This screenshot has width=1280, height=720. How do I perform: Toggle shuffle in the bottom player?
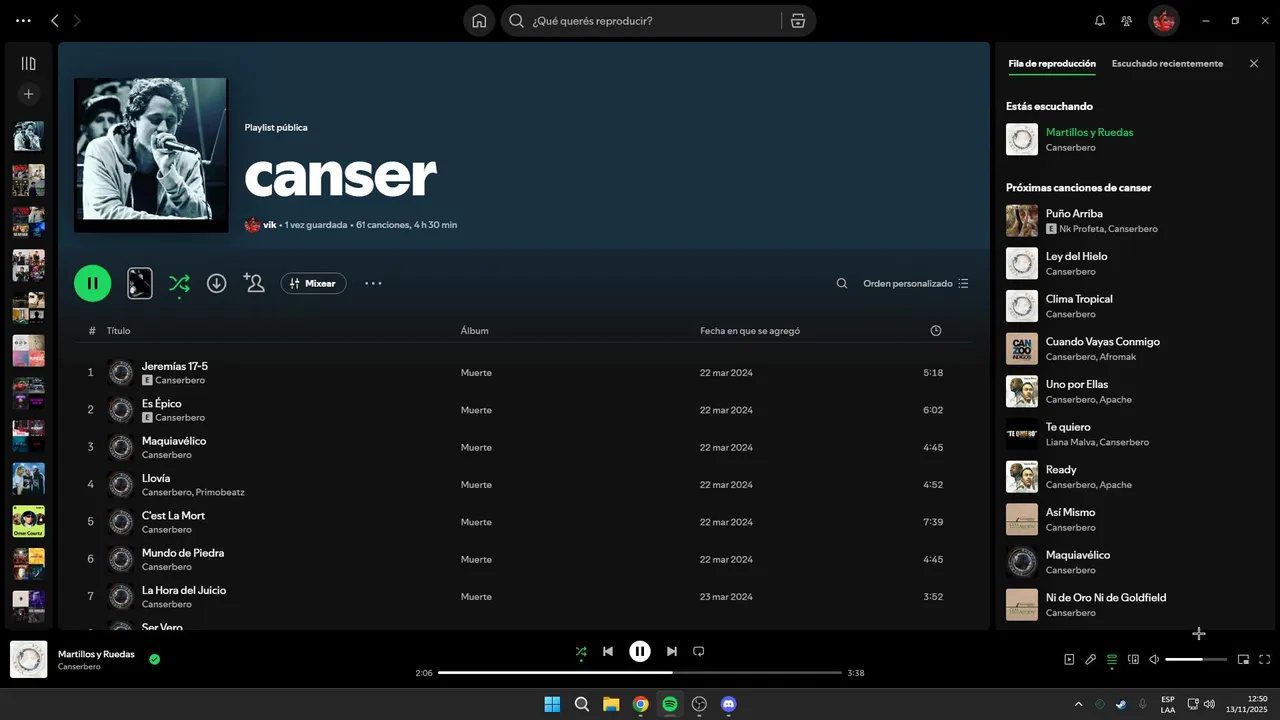point(581,652)
